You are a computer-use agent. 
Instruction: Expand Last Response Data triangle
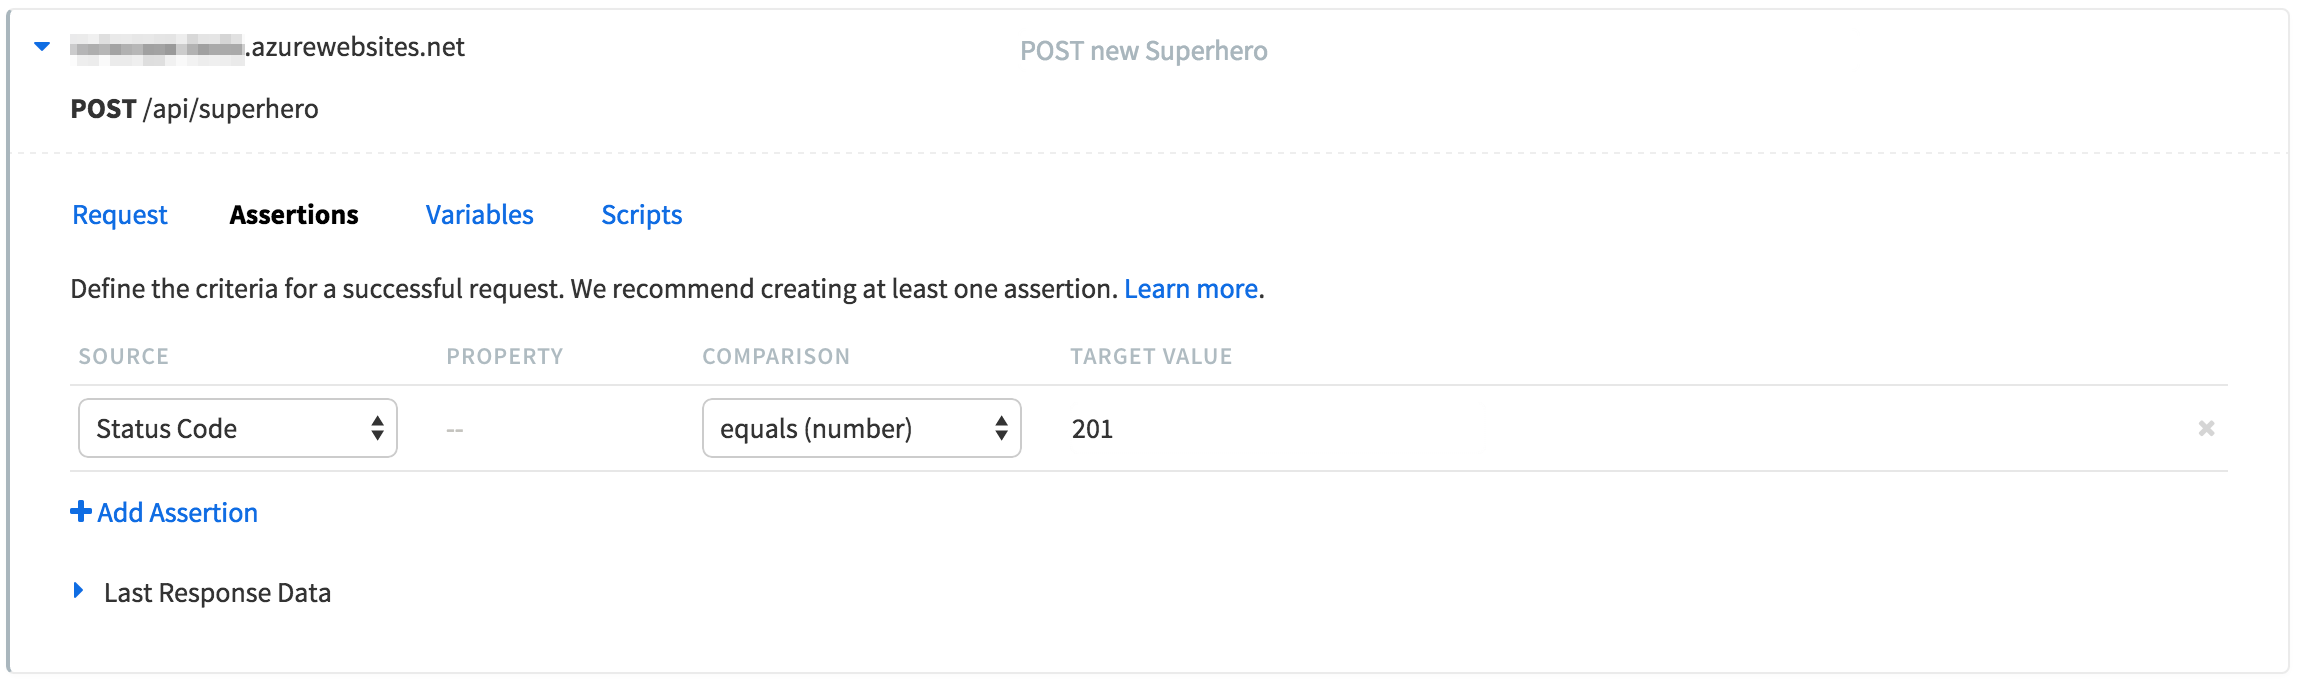(78, 590)
